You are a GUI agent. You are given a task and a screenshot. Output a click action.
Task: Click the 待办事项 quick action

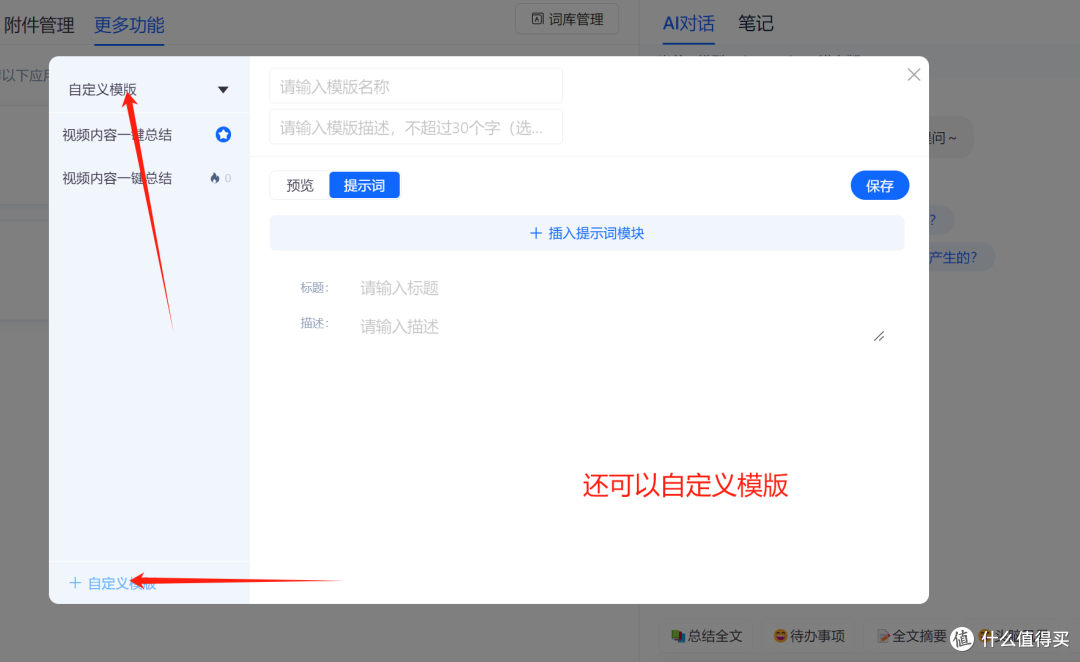(809, 636)
